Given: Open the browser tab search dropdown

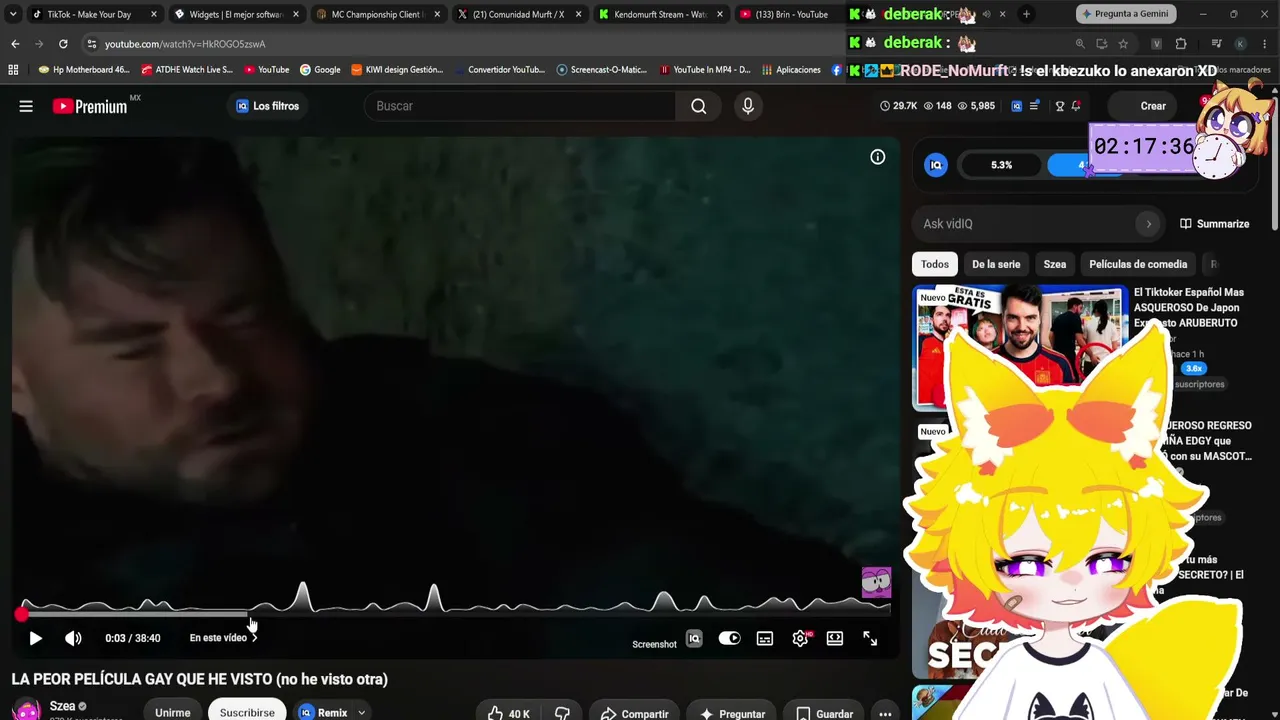Looking at the screenshot, I should click(12, 14).
